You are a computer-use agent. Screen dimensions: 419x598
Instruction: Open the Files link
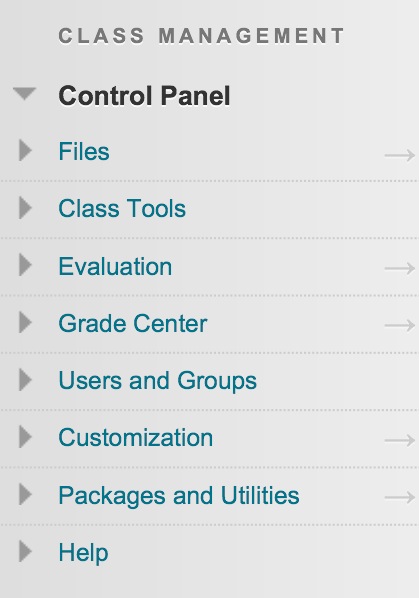[x=84, y=151]
